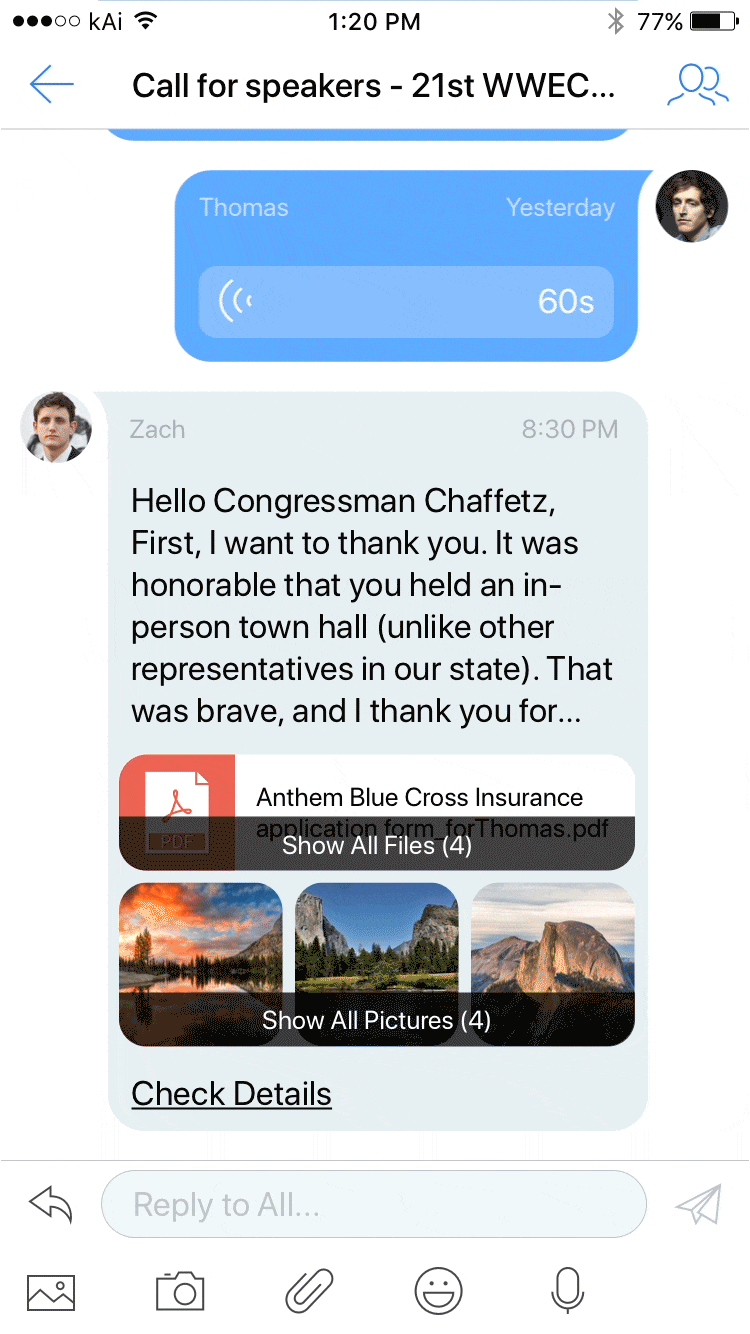The width and height of the screenshot is (750, 1334).
Task: Send message with paper plane icon
Action: pyautogui.click(x=698, y=1204)
